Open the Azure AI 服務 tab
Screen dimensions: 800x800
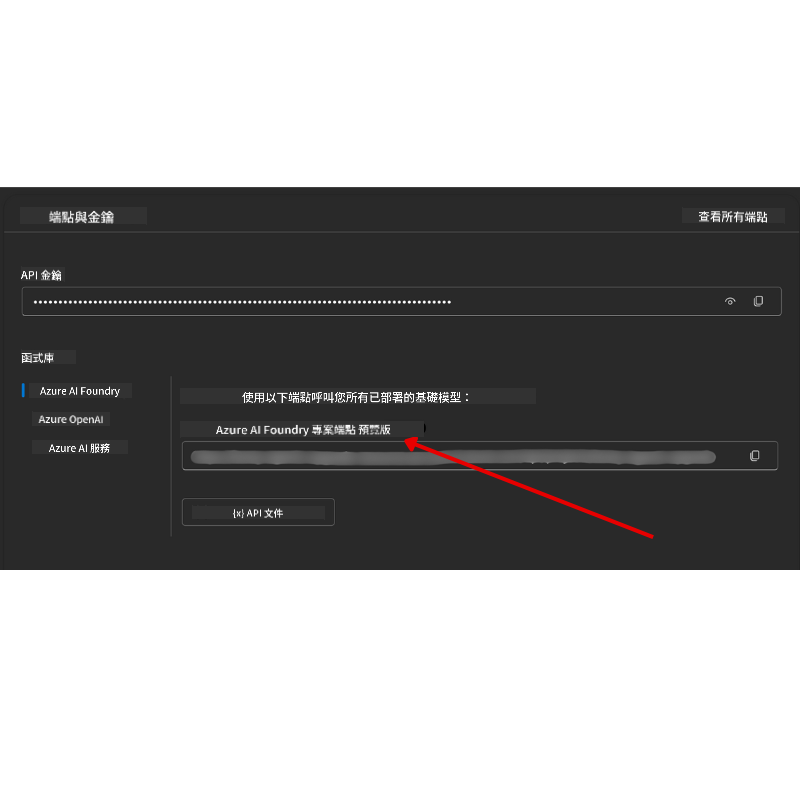coord(79,448)
